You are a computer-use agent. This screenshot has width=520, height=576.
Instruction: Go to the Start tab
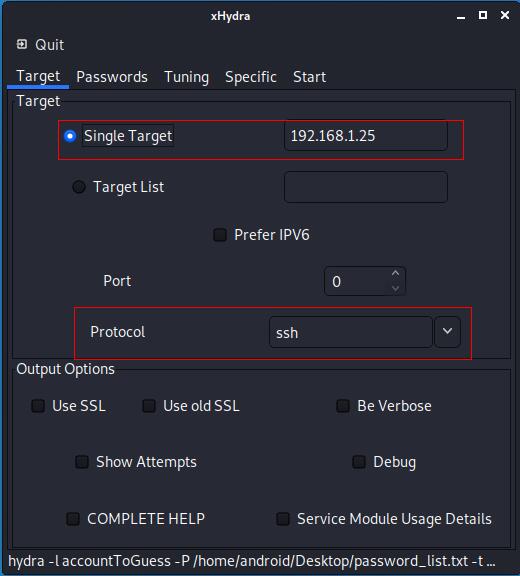pyautogui.click(x=309, y=77)
